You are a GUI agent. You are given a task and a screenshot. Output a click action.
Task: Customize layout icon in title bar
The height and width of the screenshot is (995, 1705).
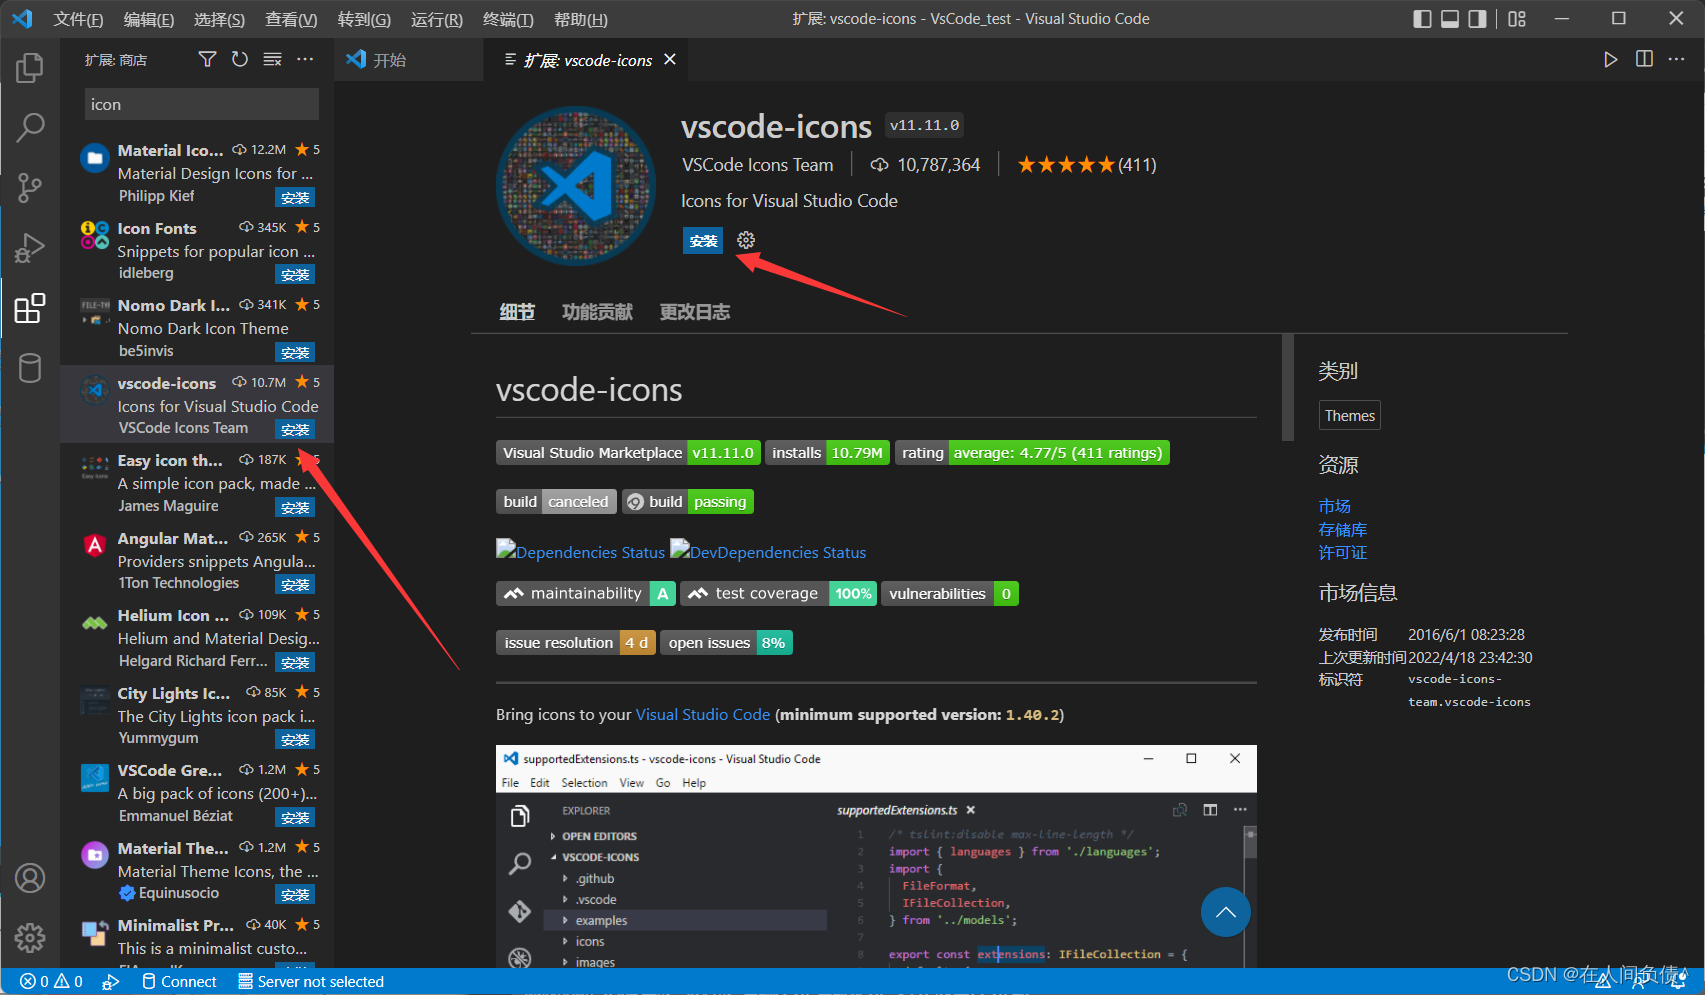(1517, 19)
